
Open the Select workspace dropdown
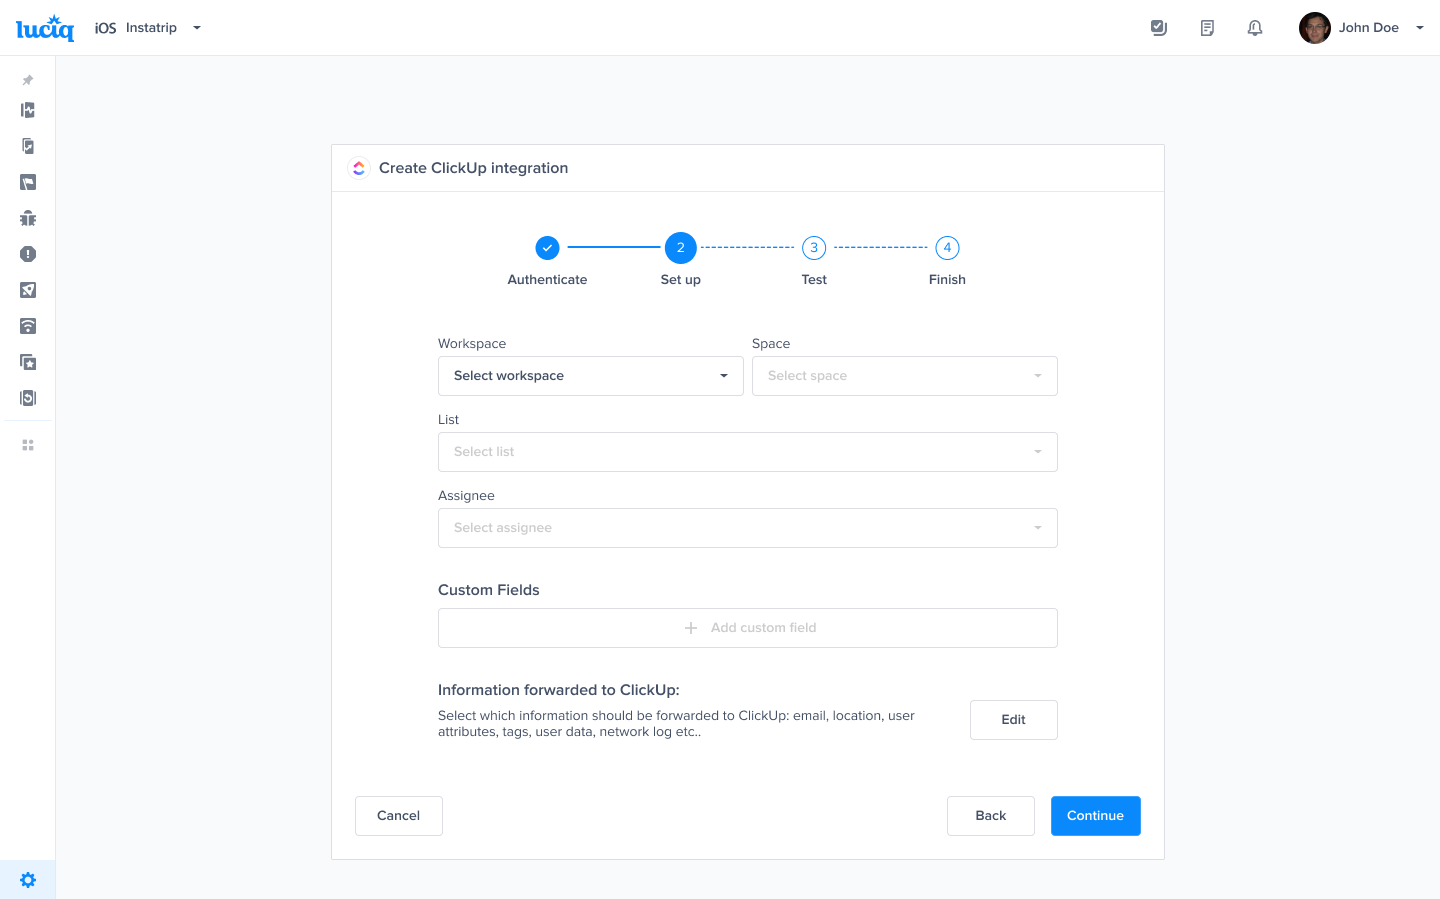point(590,375)
